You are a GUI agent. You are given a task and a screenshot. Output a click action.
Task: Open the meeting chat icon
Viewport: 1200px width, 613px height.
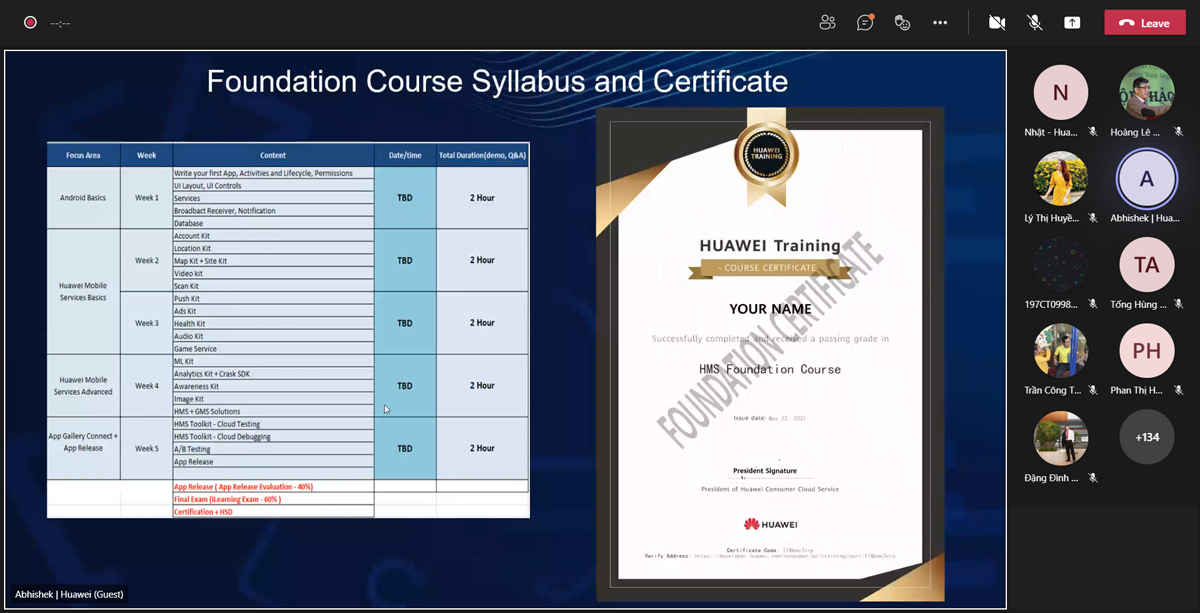click(x=865, y=22)
